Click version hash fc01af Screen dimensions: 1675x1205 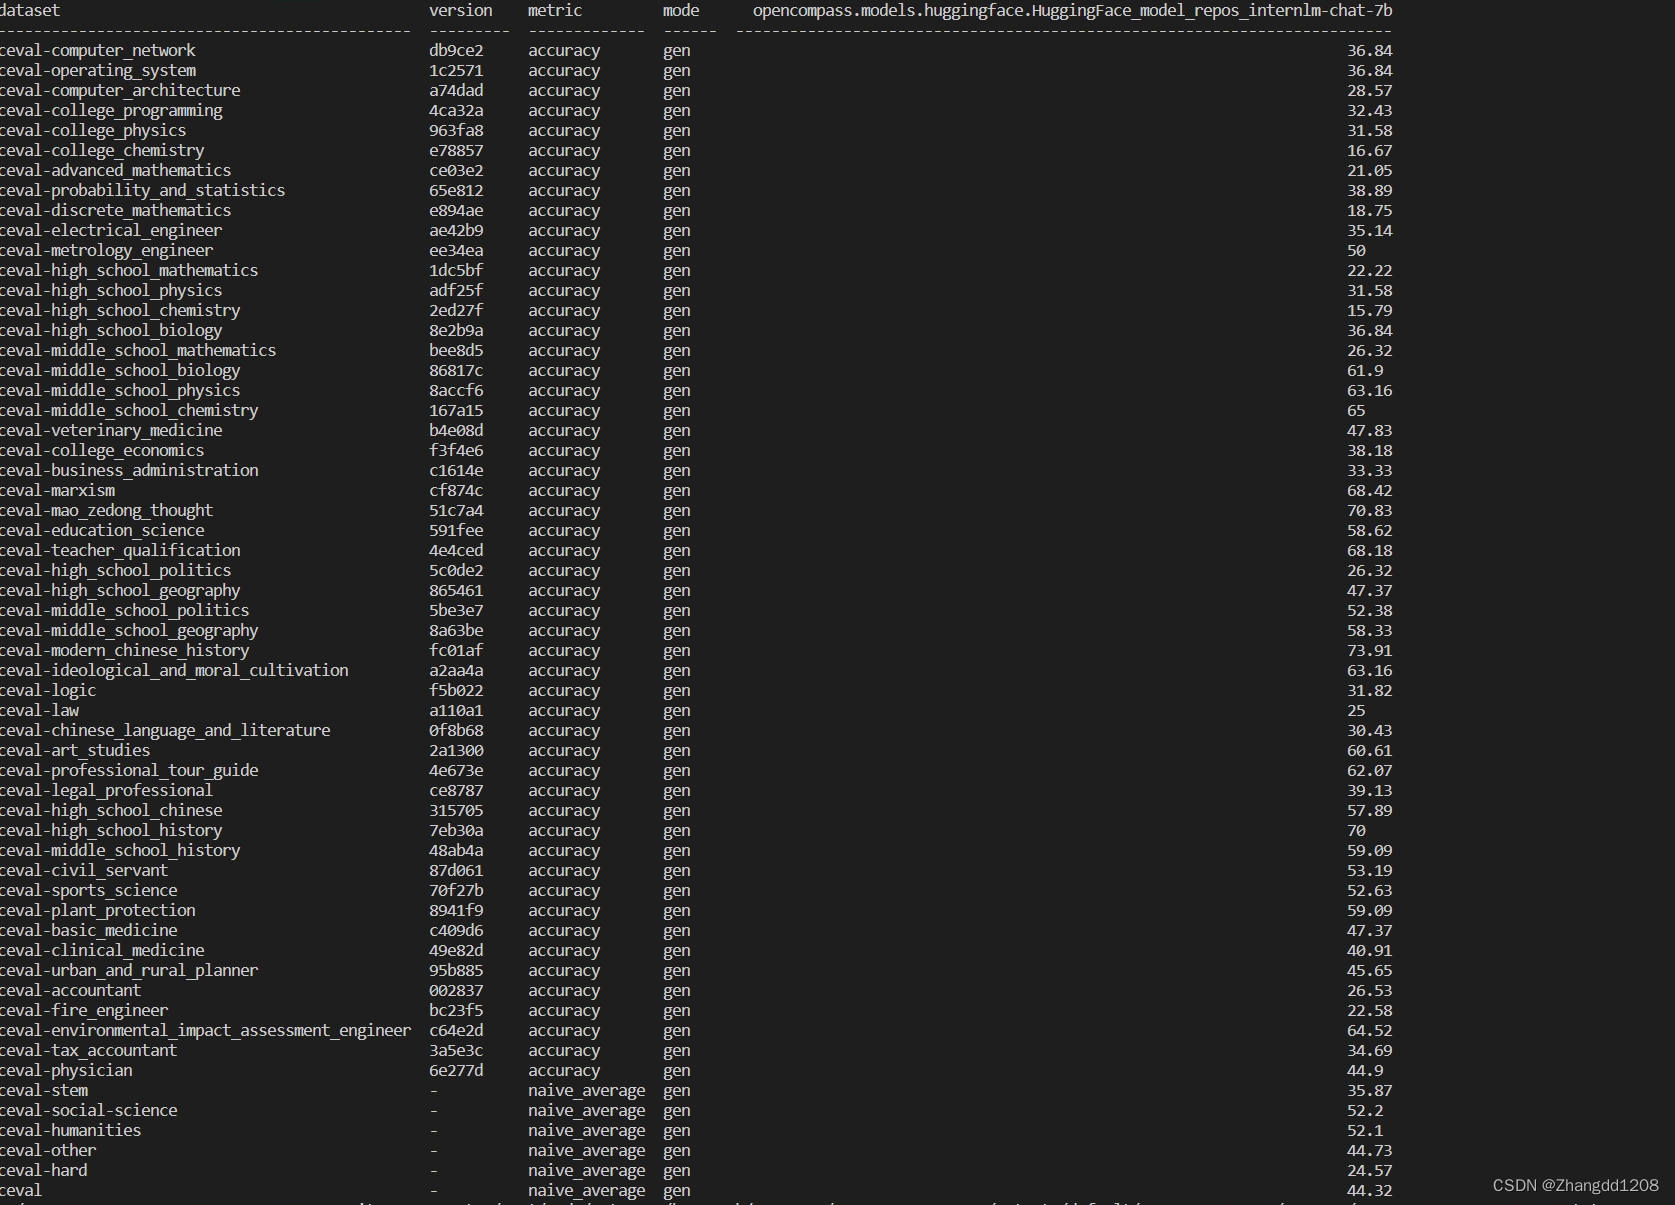pos(456,650)
